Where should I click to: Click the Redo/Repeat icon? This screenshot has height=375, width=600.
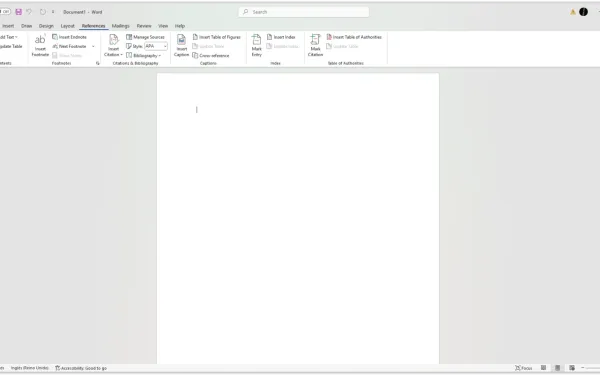(x=42, y=12)
